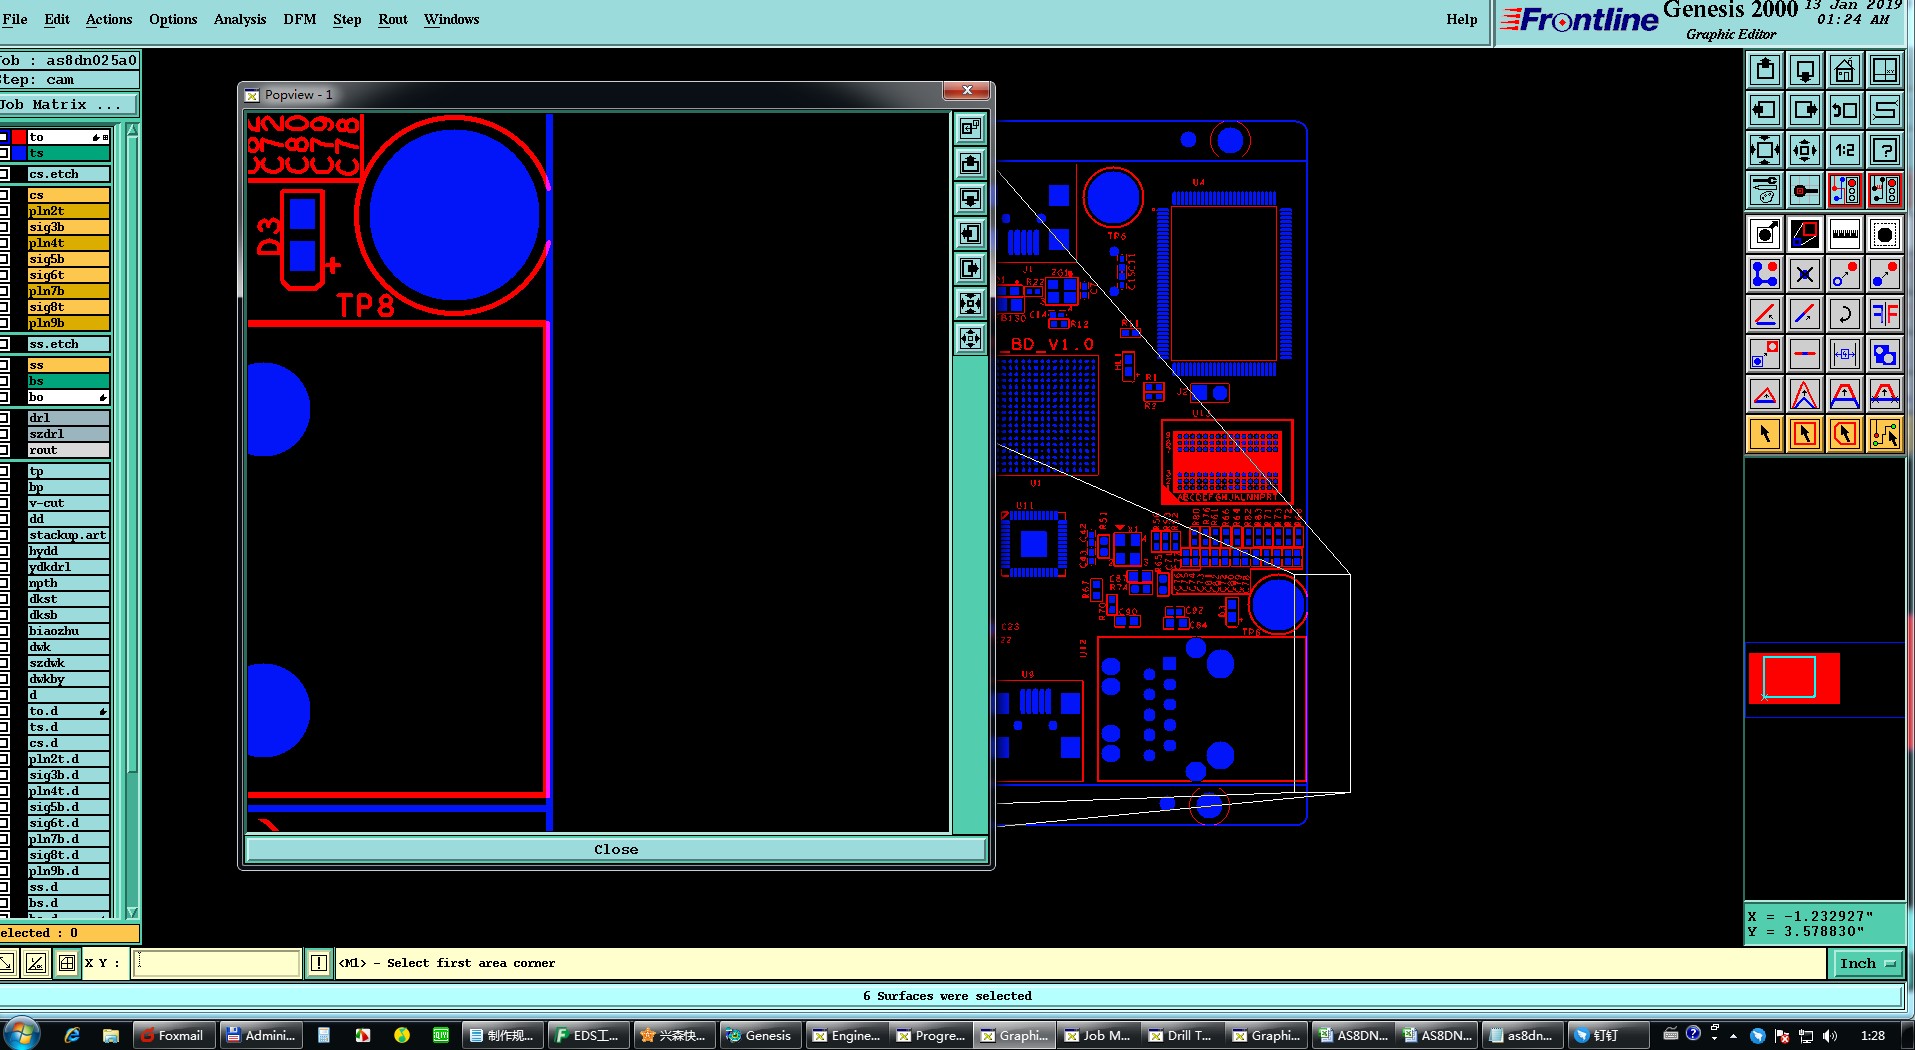Select the stackup.art layer name

click(68, 535)
